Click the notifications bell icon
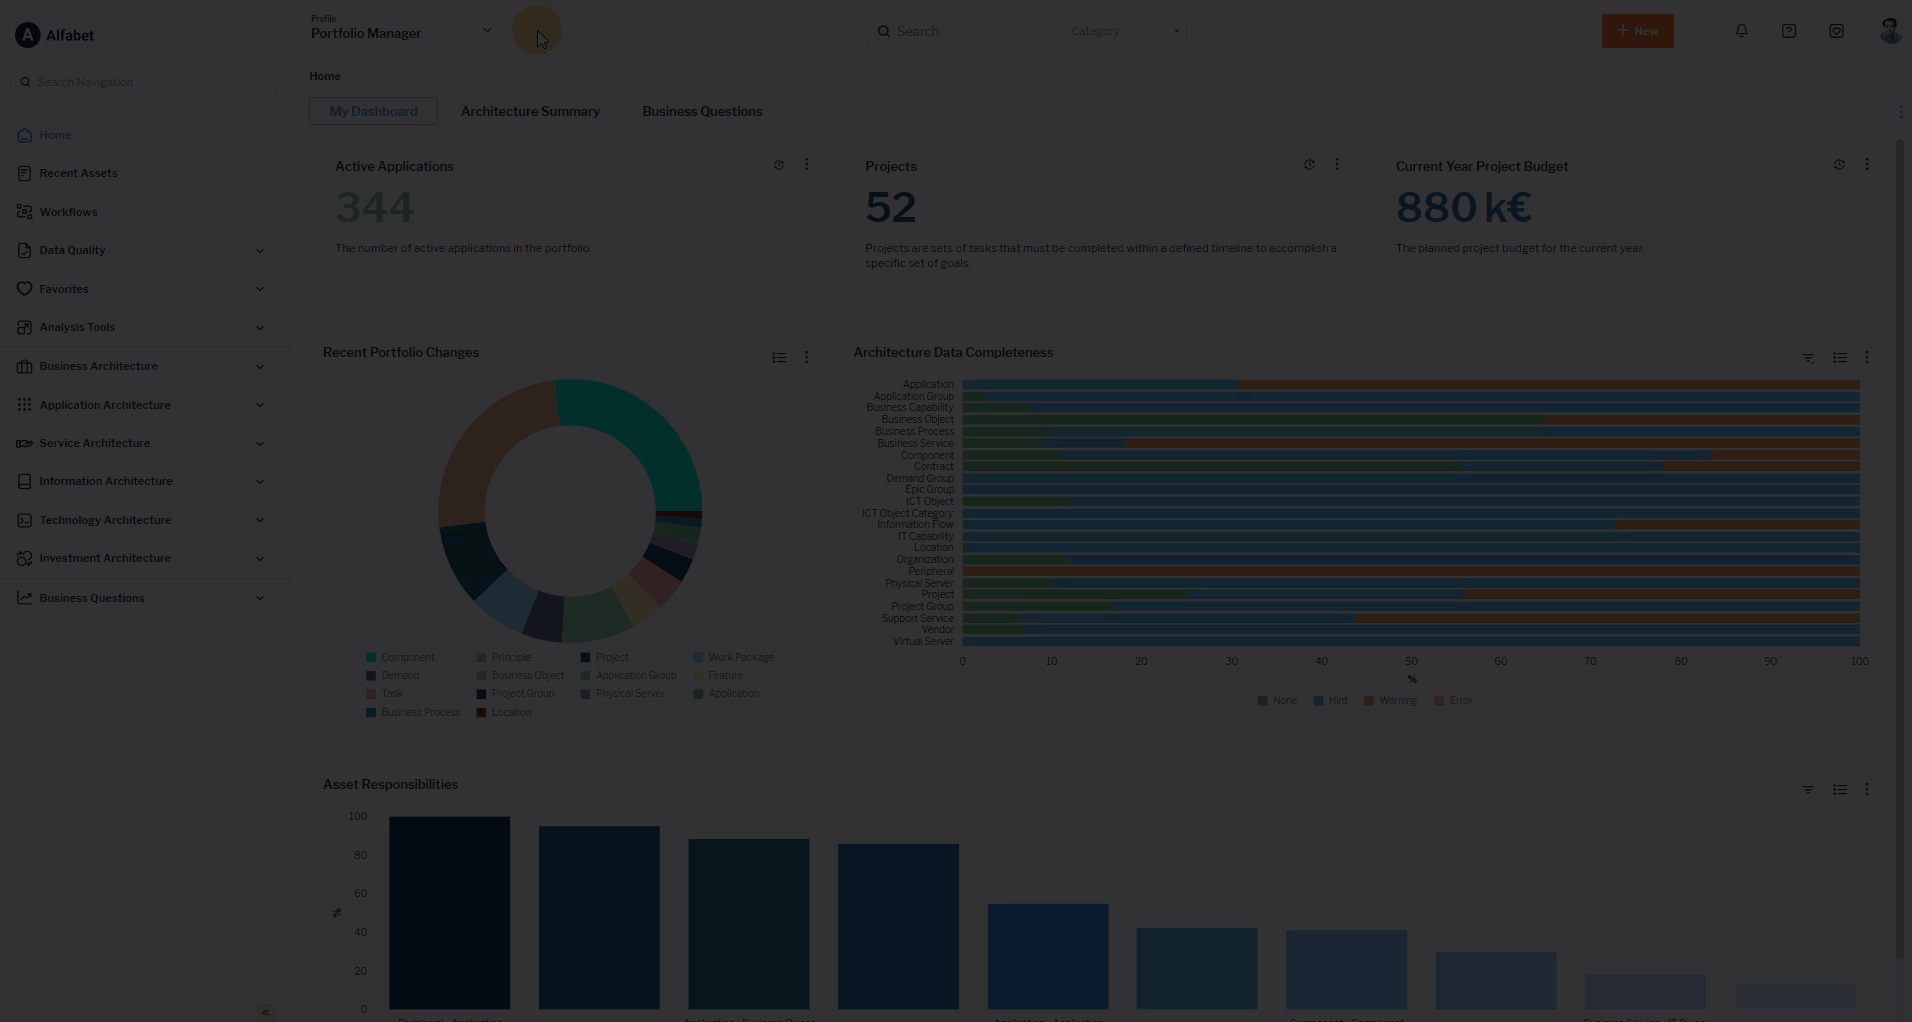The image size is (1912, 1022). coord(1741,31)
